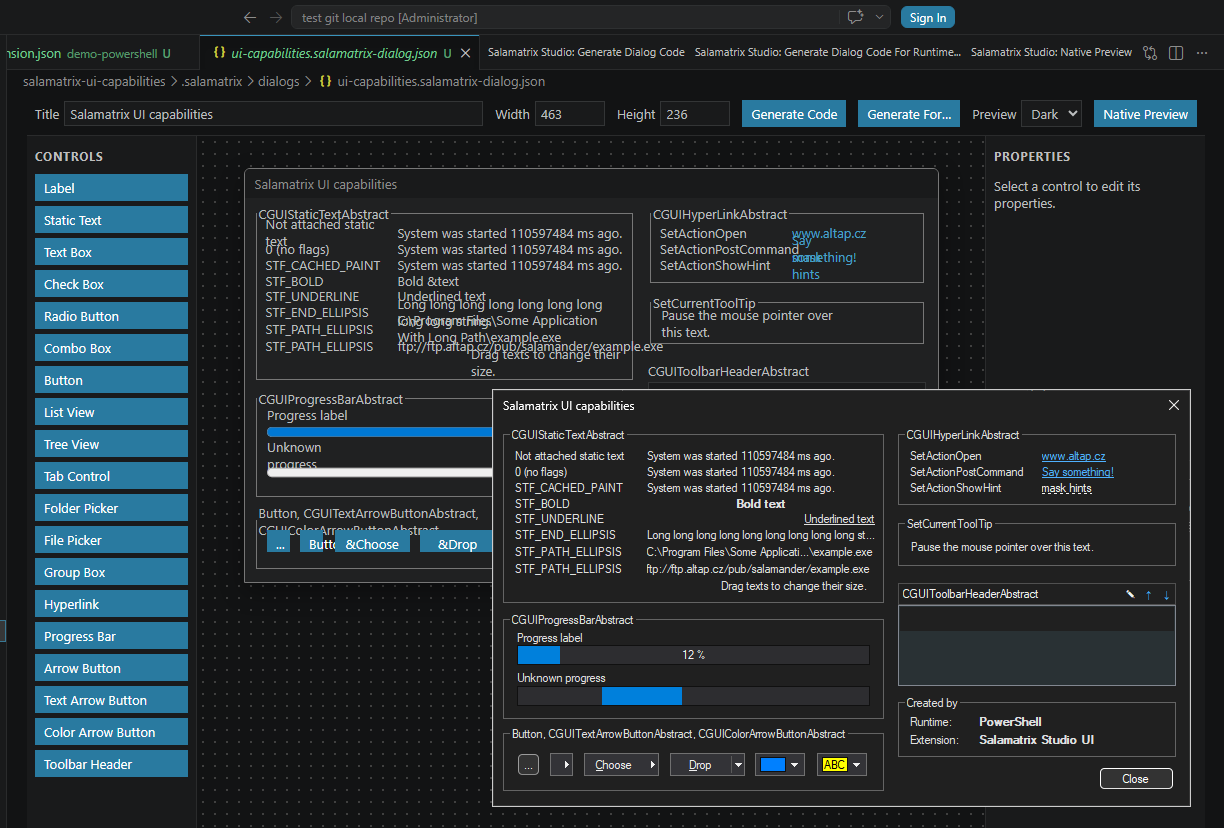Click the Sign In button
The image size is (1224, 828).
pos(928,17)
